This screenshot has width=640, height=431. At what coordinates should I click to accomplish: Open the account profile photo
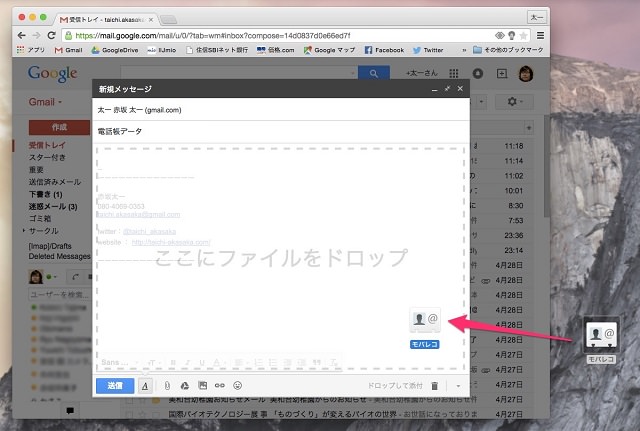(526, 73)
